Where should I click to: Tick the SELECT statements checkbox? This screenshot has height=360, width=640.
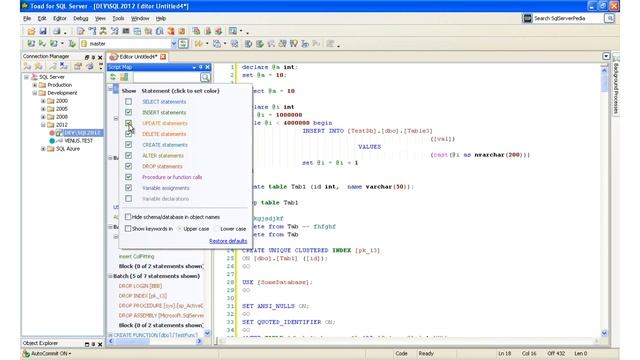point(129,102)
